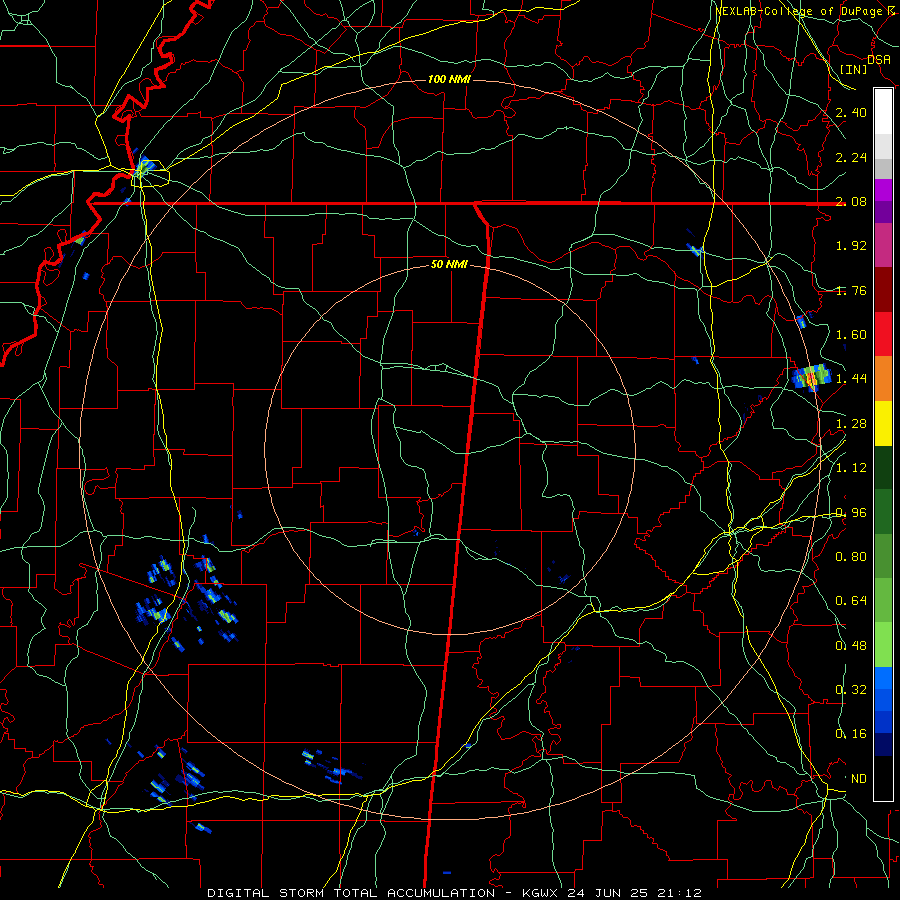Click the 2.24 legend value
Screen dimensions: 900x900
click(851, 158)
